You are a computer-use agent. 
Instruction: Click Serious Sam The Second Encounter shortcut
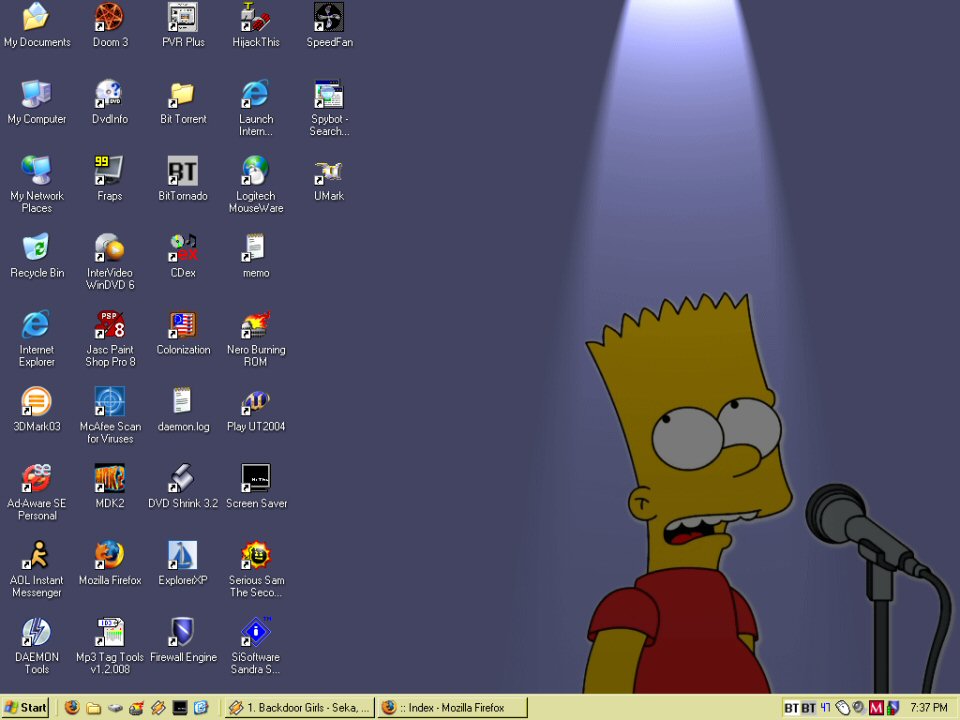coord(256,569)
